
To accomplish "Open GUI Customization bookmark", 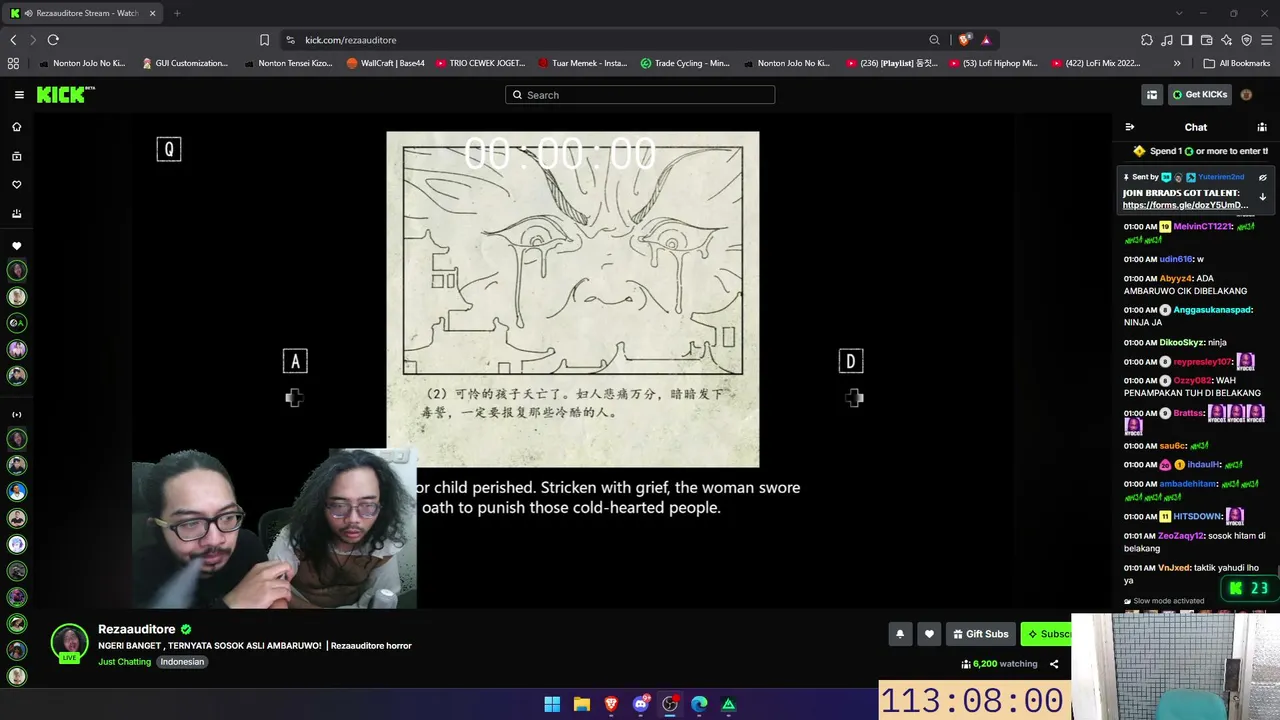I will pyautogui.click(x=185, y=63).
